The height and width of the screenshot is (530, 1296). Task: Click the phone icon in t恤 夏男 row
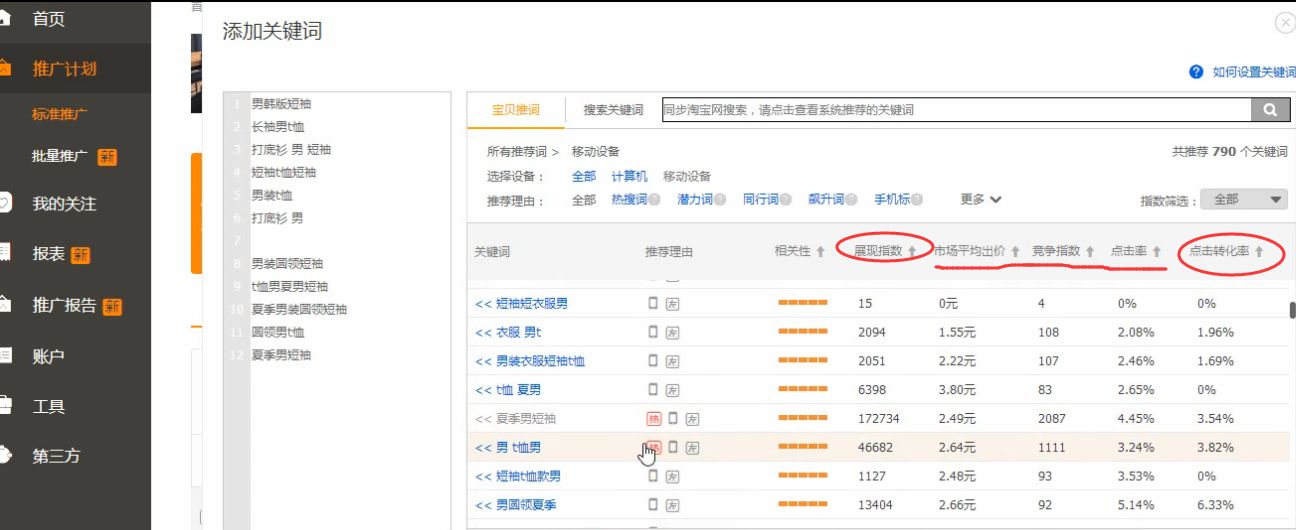(x=653, y=389)
